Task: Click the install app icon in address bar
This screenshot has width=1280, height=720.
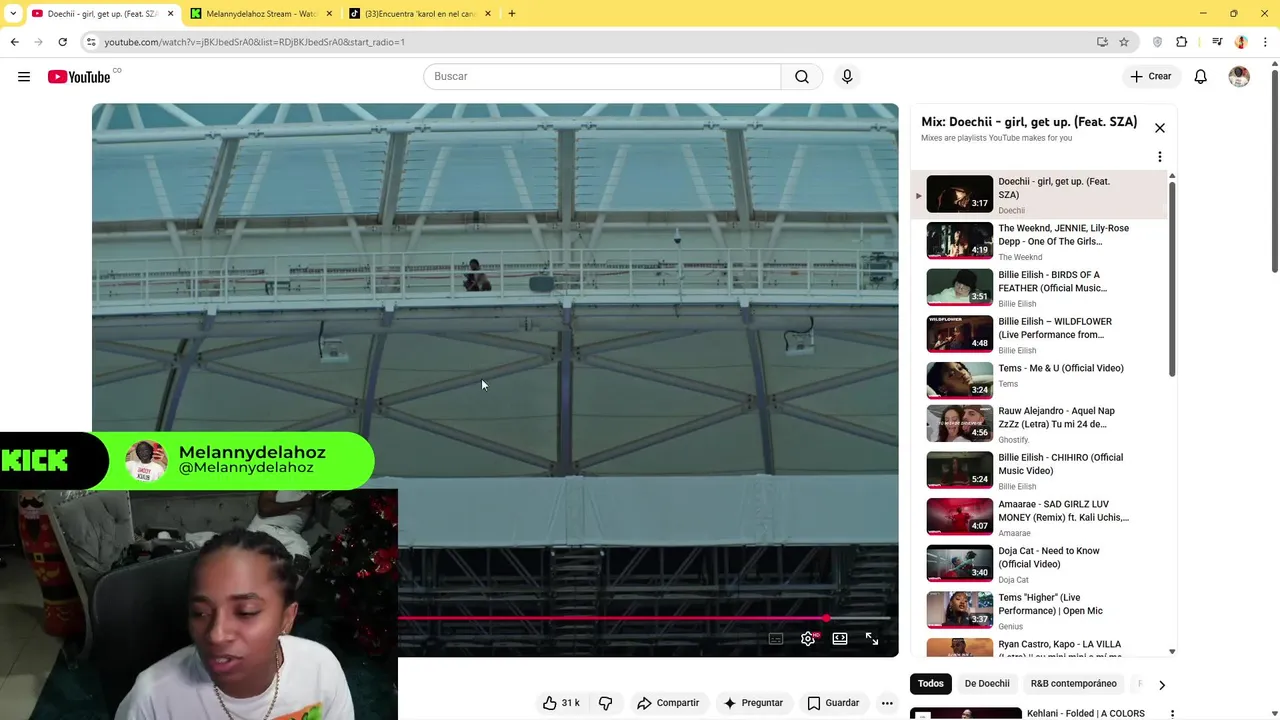Action: click(1102, 42)
